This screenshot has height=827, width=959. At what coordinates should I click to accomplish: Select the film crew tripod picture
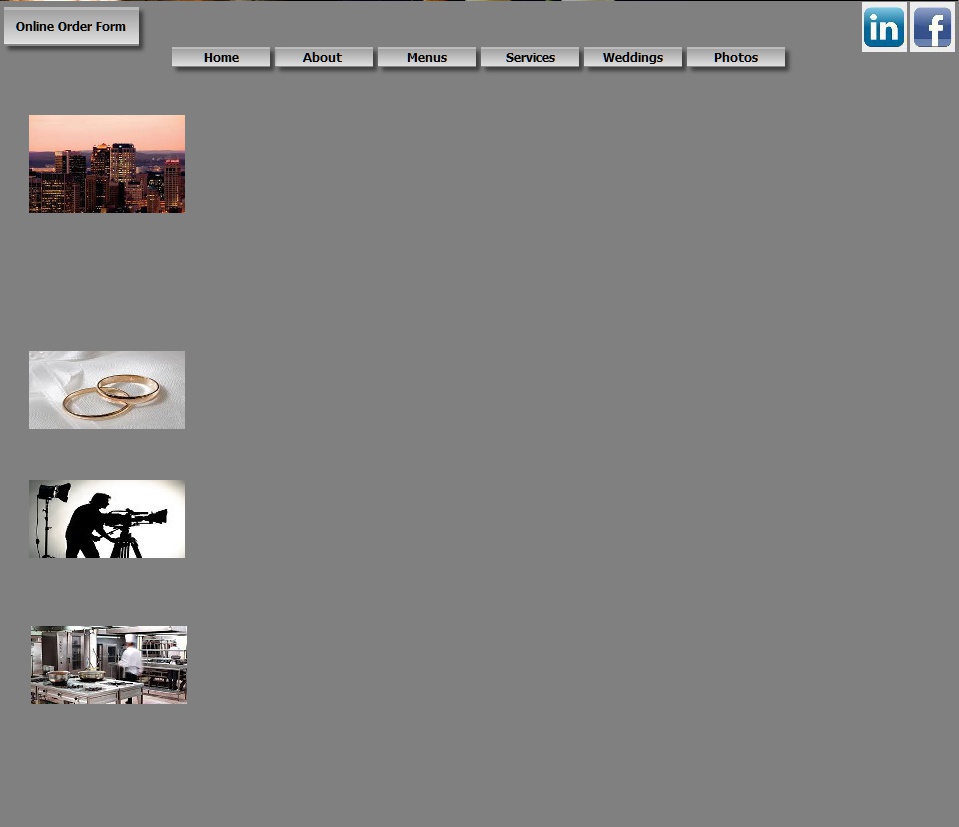tap(107, 519)
